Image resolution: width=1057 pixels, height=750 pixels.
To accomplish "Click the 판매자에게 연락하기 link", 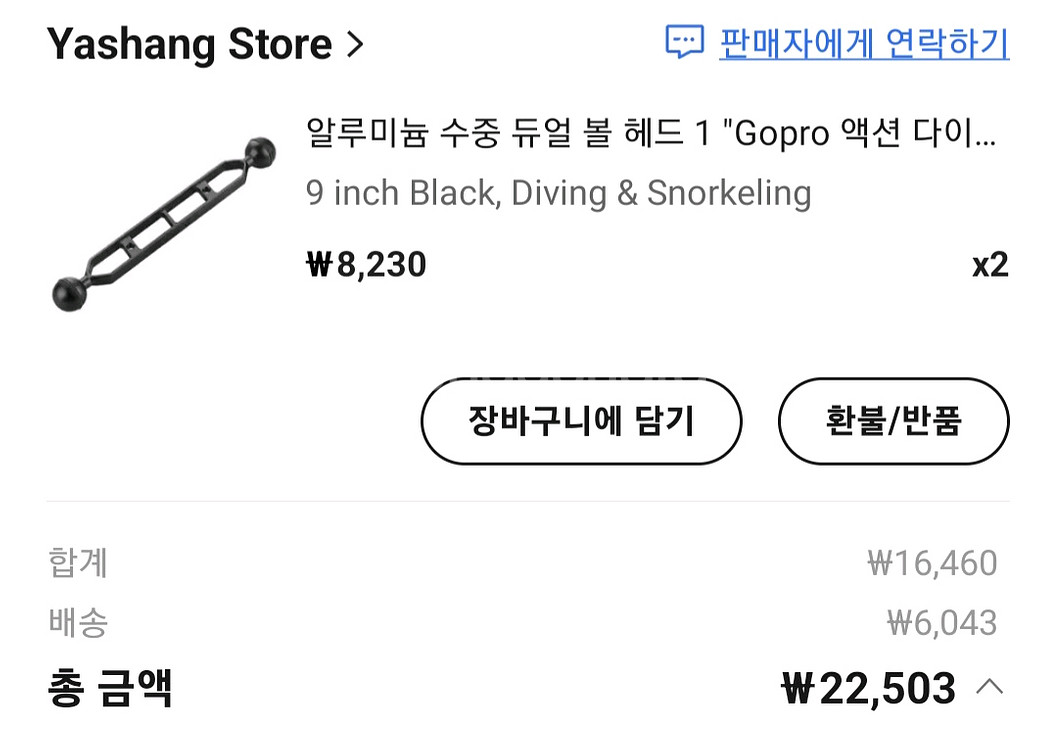I will [864, 43].
